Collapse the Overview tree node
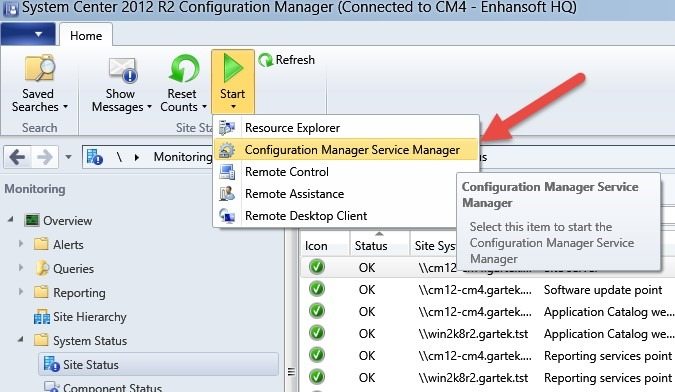The width and height of the screenshot is (675, 392). click(x=11, y=220)
